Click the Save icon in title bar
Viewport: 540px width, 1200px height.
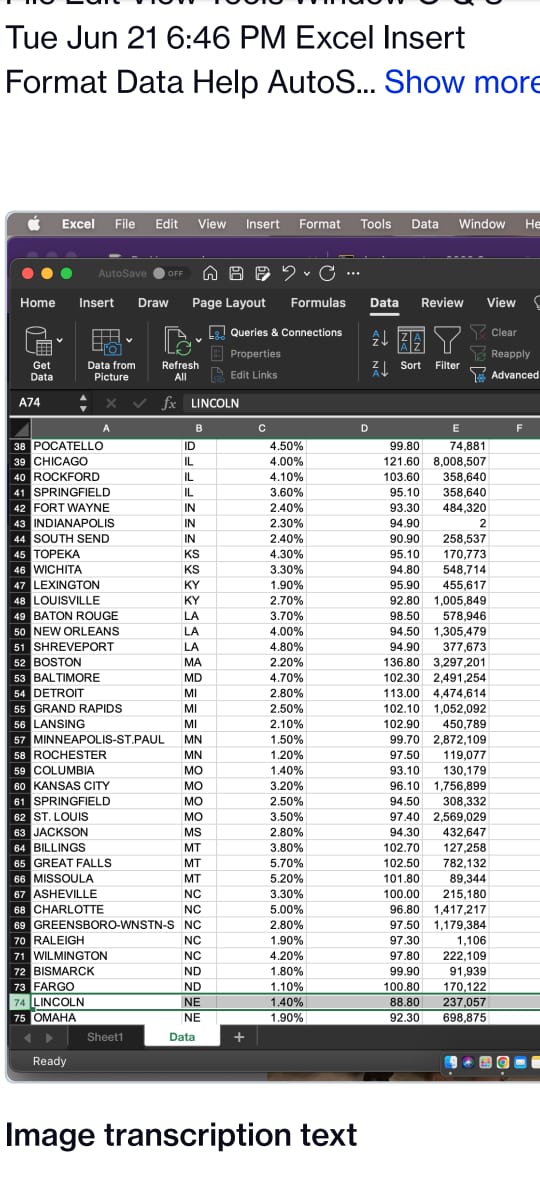click(236, 273)
